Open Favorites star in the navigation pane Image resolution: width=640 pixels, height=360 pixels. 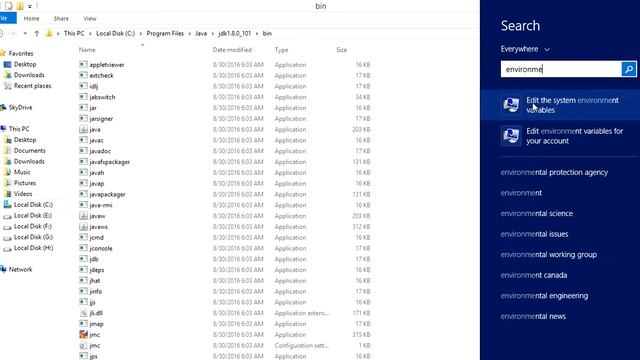click(x=3, y=53)
